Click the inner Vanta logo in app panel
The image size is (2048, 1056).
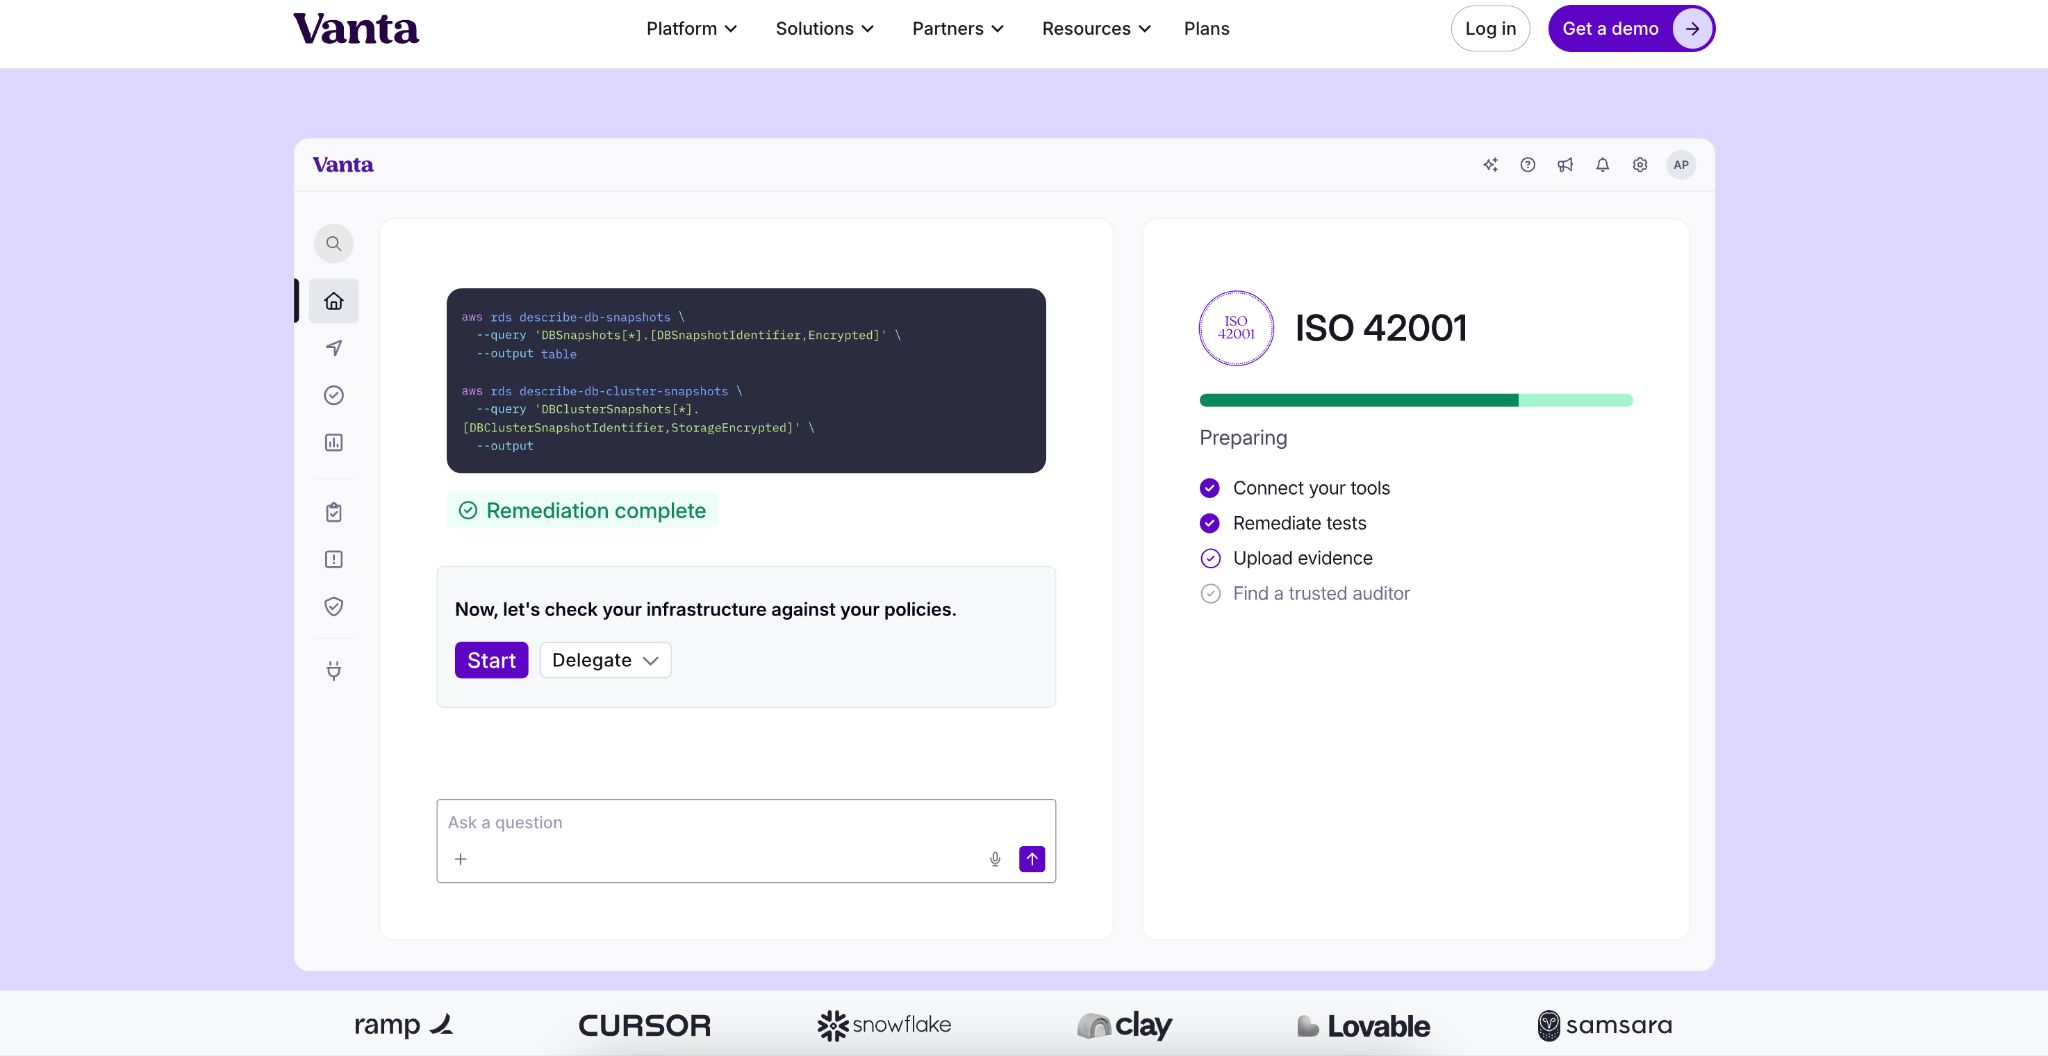click(343, 165)
